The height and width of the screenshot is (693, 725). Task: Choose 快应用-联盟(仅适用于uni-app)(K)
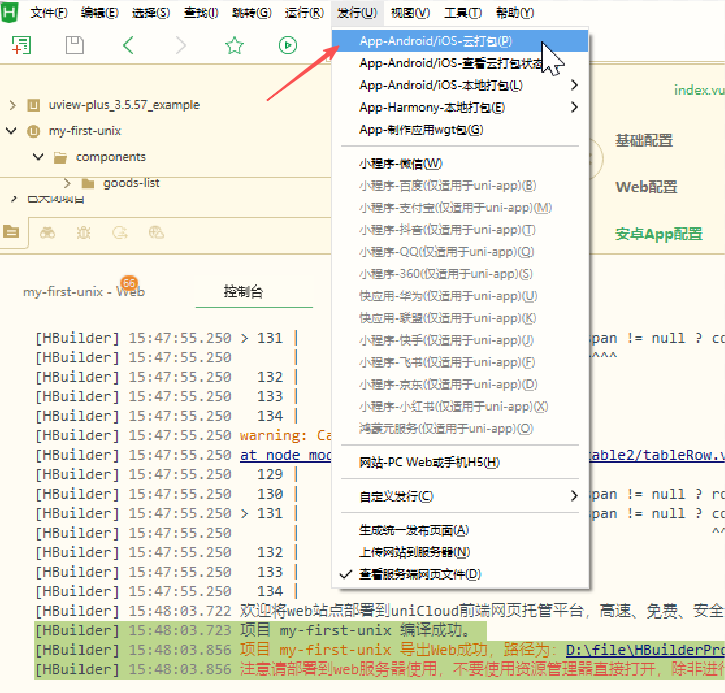coord(460,318)
